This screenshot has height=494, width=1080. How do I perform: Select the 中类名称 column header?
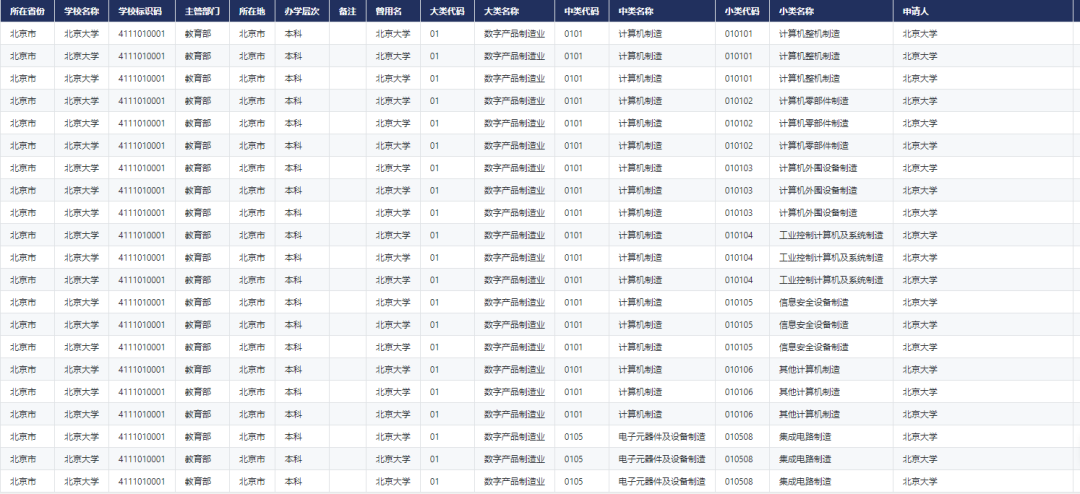661,12
